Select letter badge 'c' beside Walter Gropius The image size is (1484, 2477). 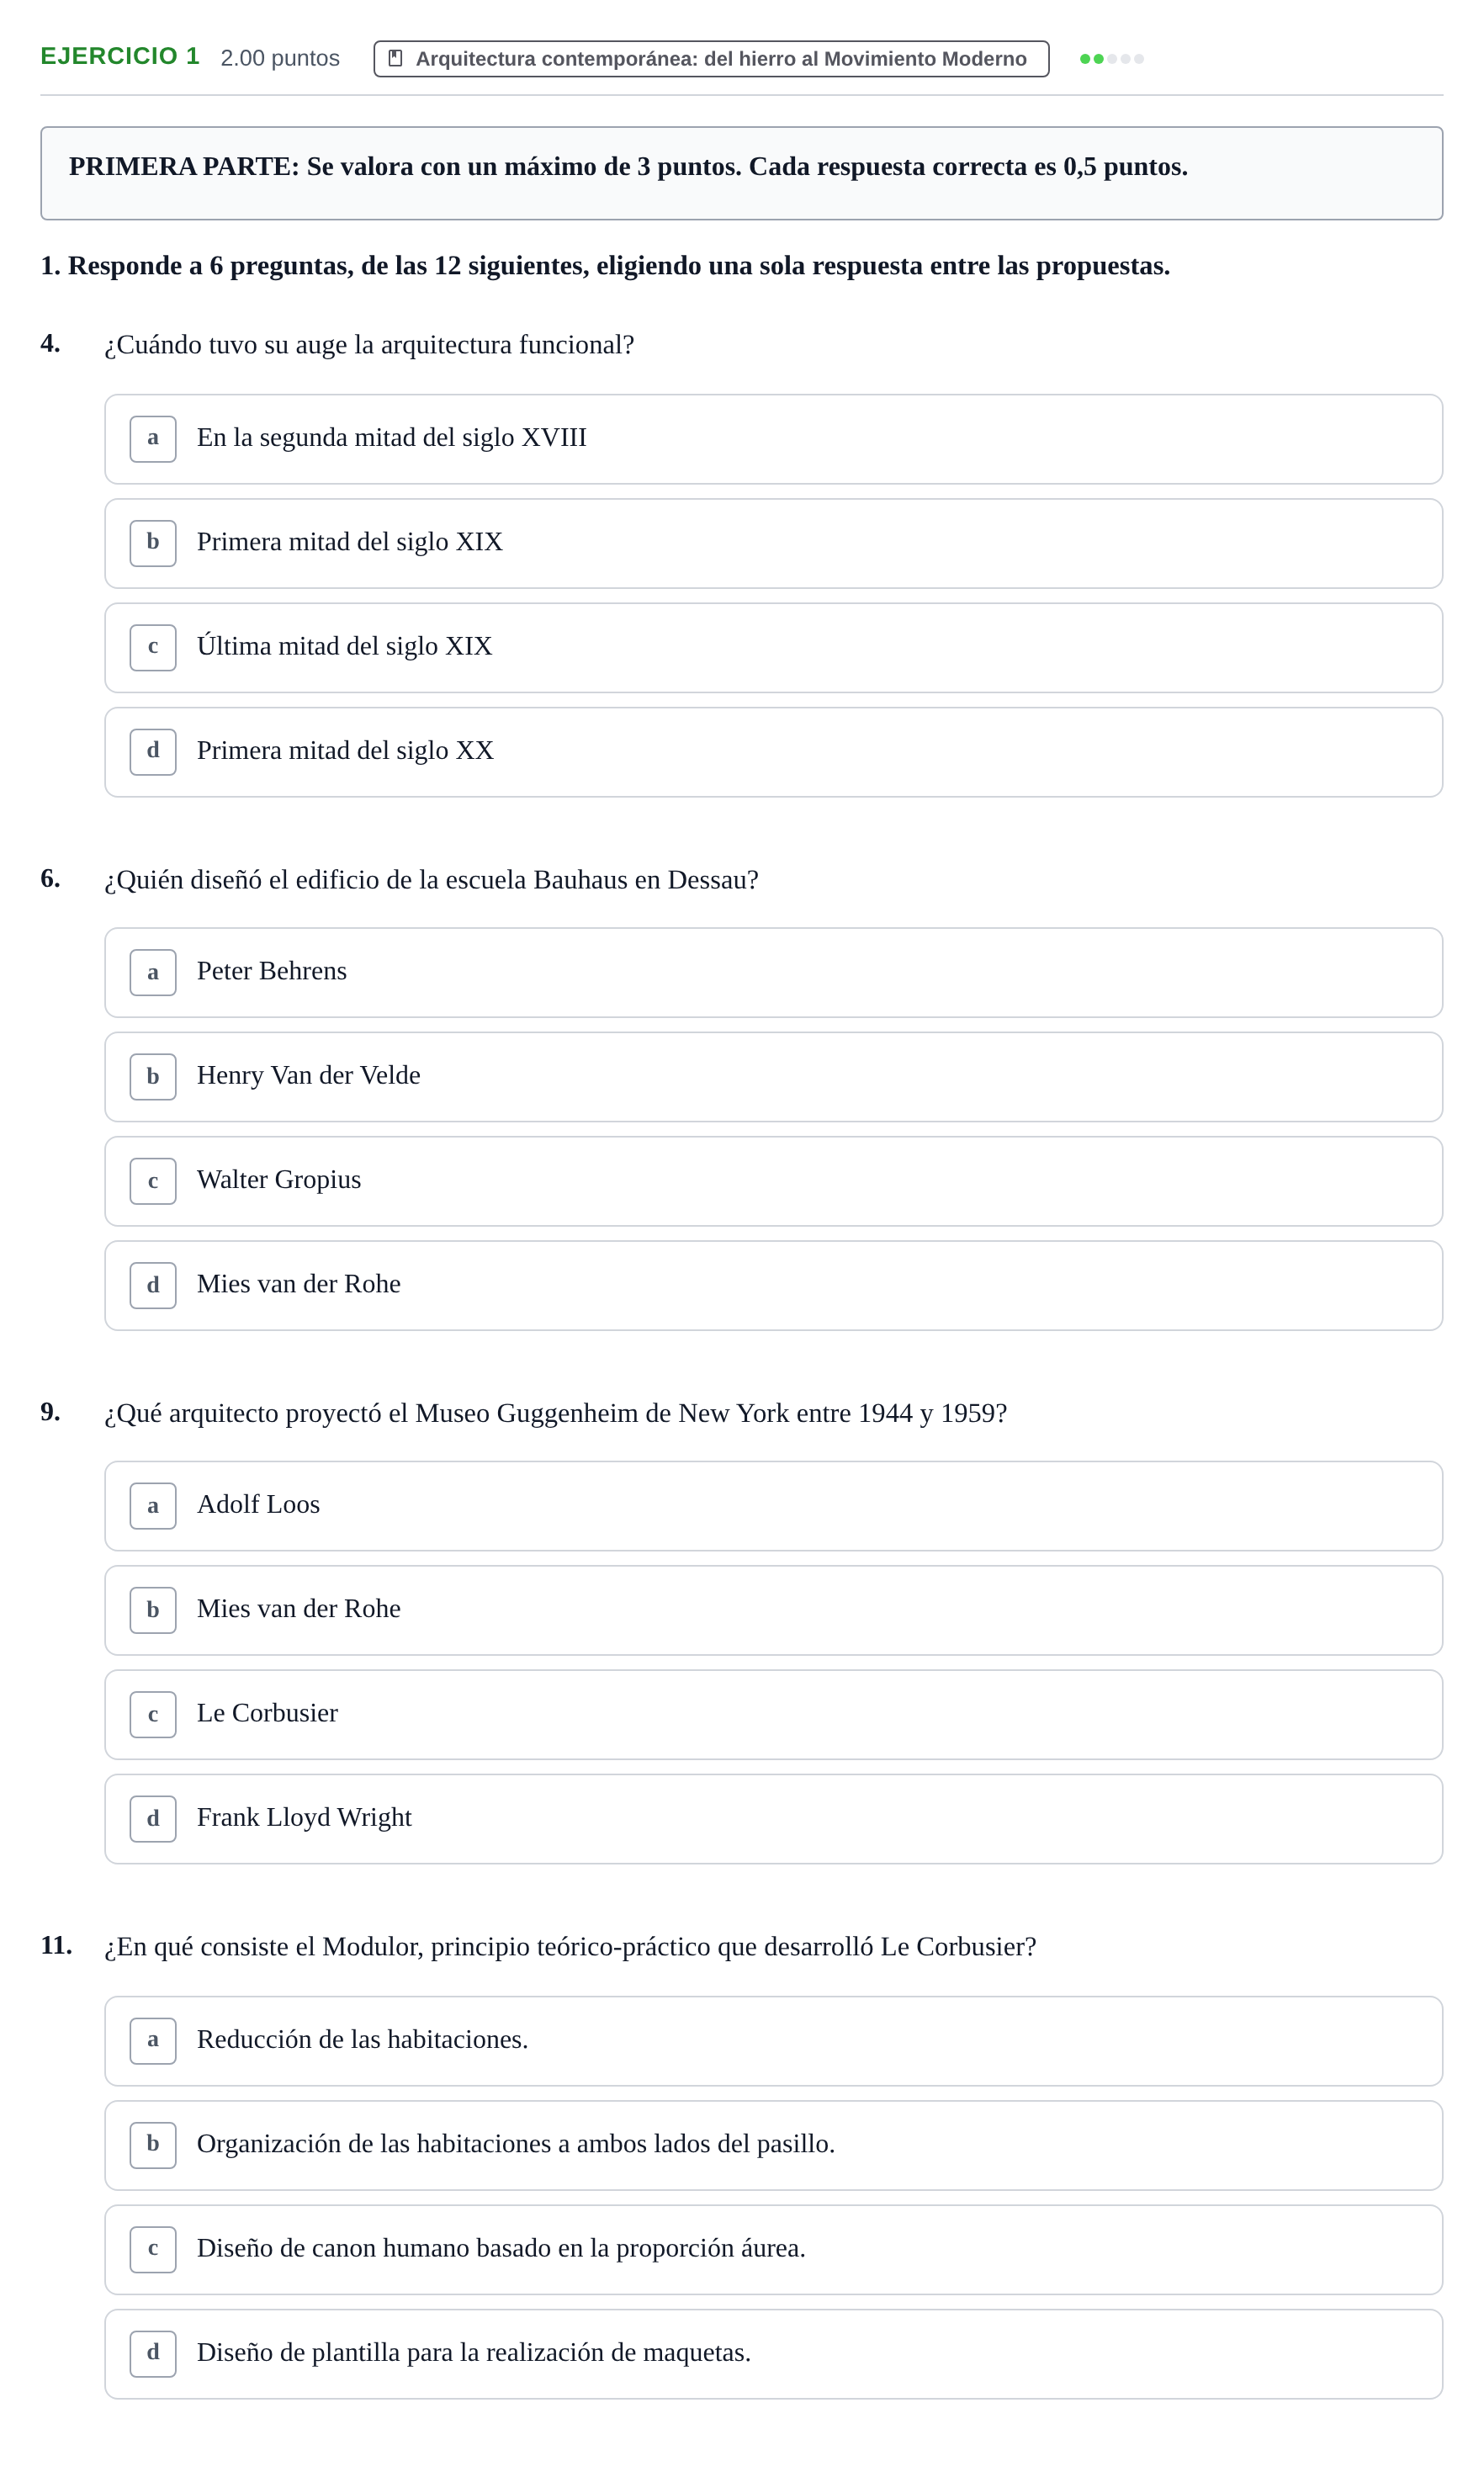153,1181
